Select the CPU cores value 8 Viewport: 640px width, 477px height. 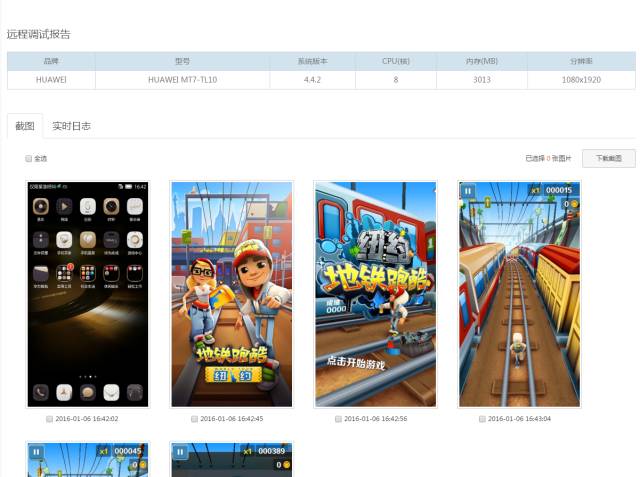[396, 80]
